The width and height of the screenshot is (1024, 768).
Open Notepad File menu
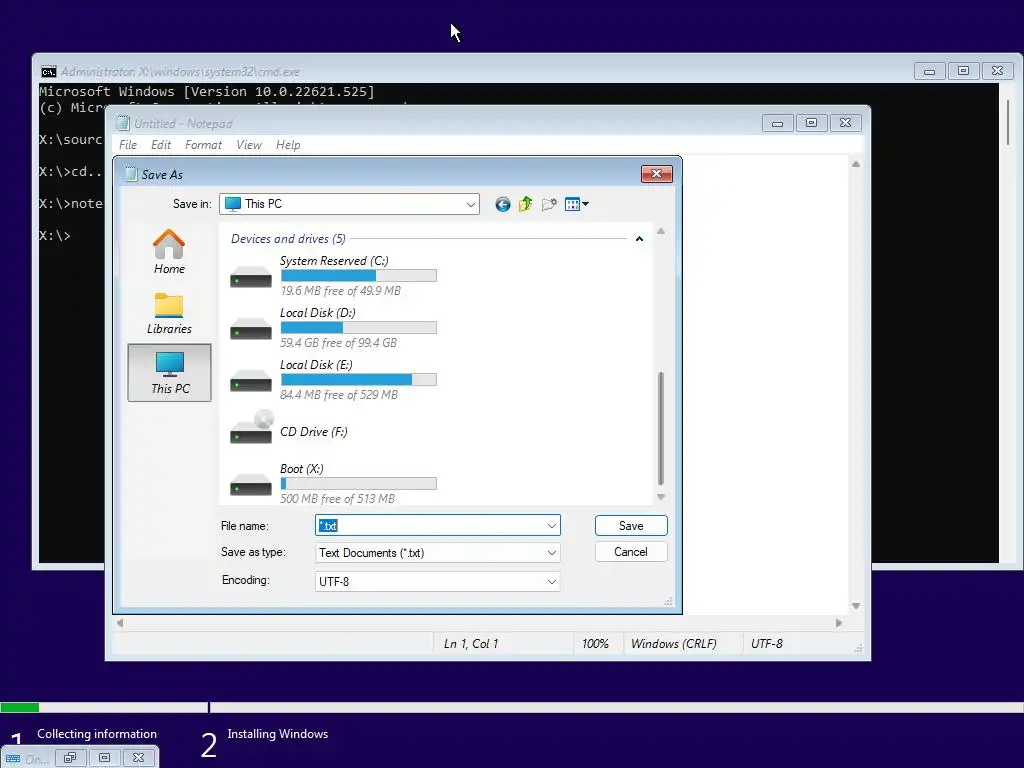(x=128, y=145)
